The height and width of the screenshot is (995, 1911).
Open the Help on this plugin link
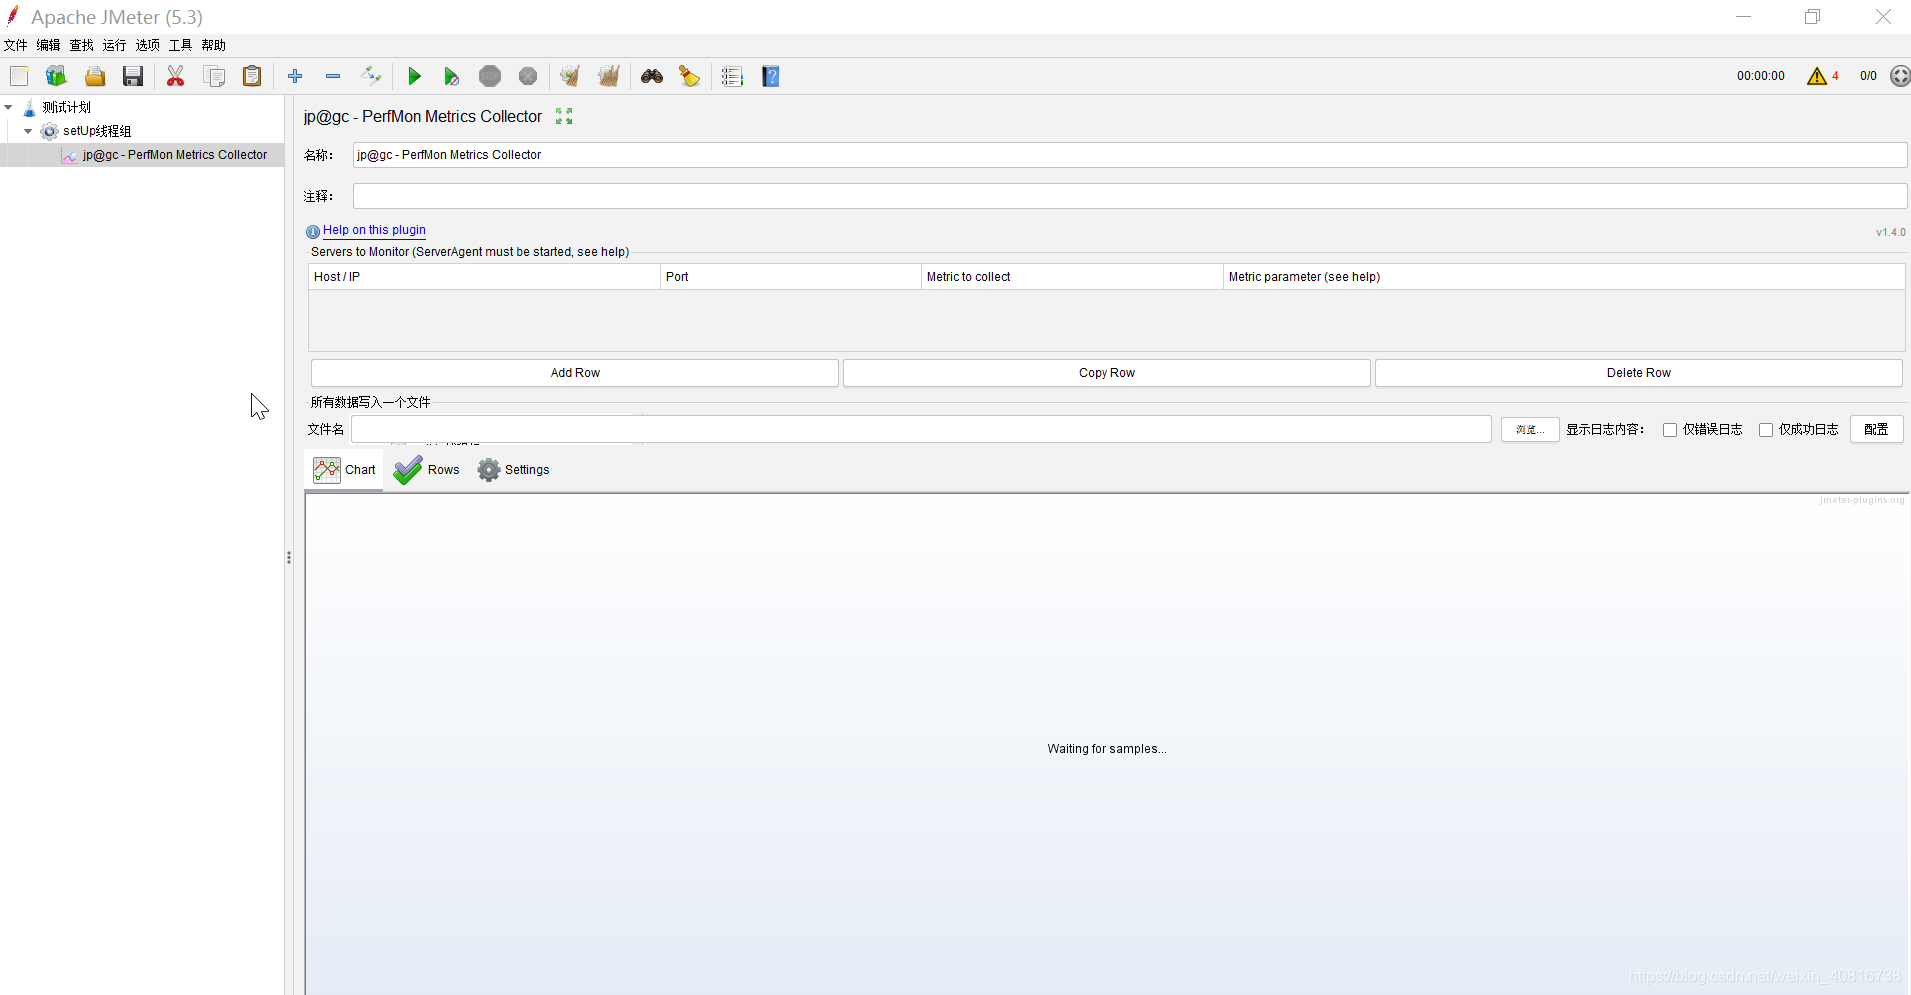374,230
